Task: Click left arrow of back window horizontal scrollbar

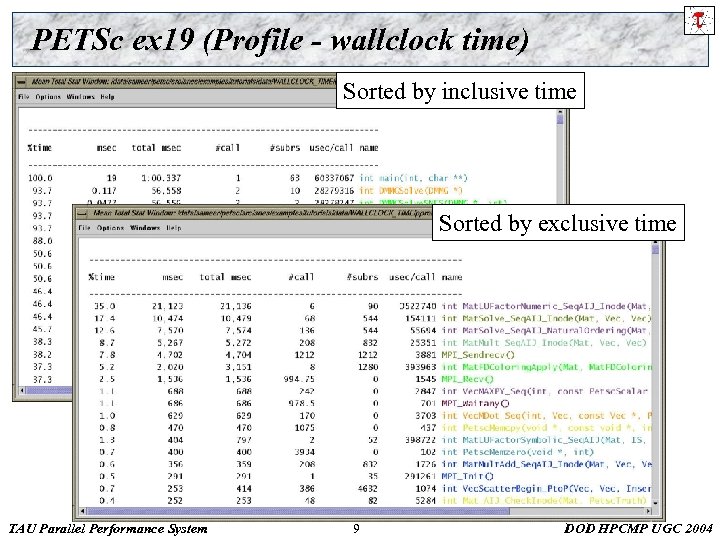Action: pos(22,390)
